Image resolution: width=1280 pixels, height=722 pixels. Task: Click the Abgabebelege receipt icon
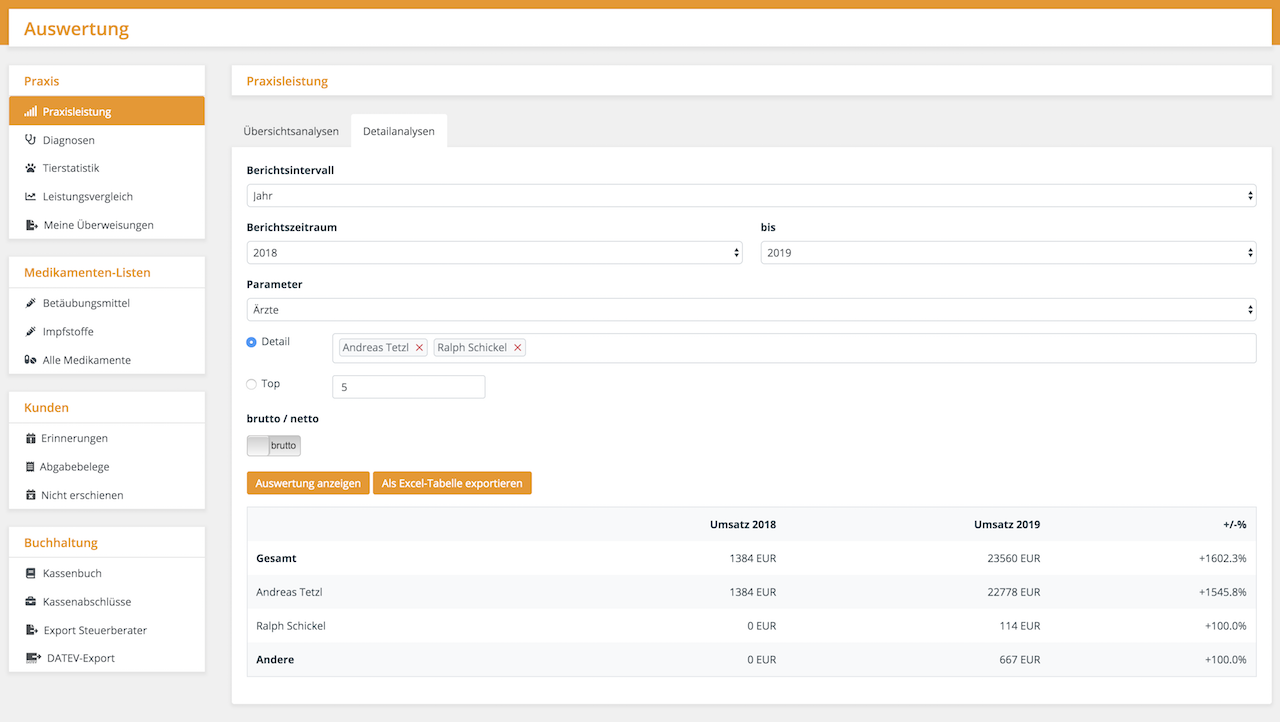30,467
